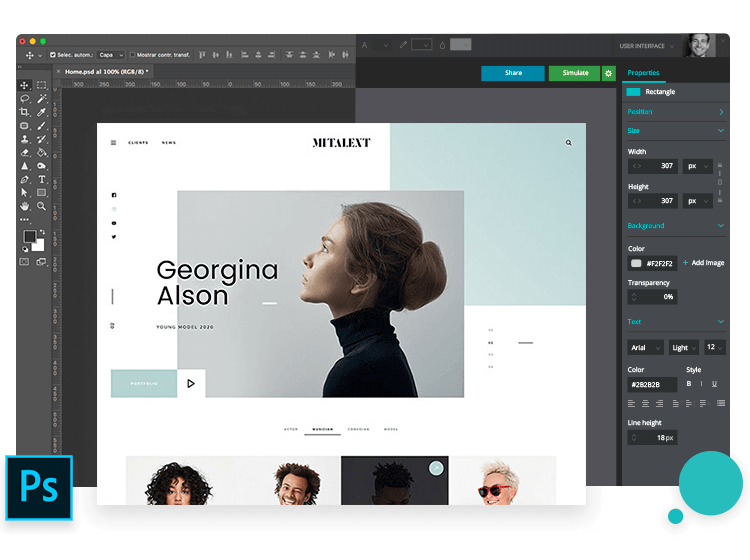Select the Zoom magnifier tool

42,206
